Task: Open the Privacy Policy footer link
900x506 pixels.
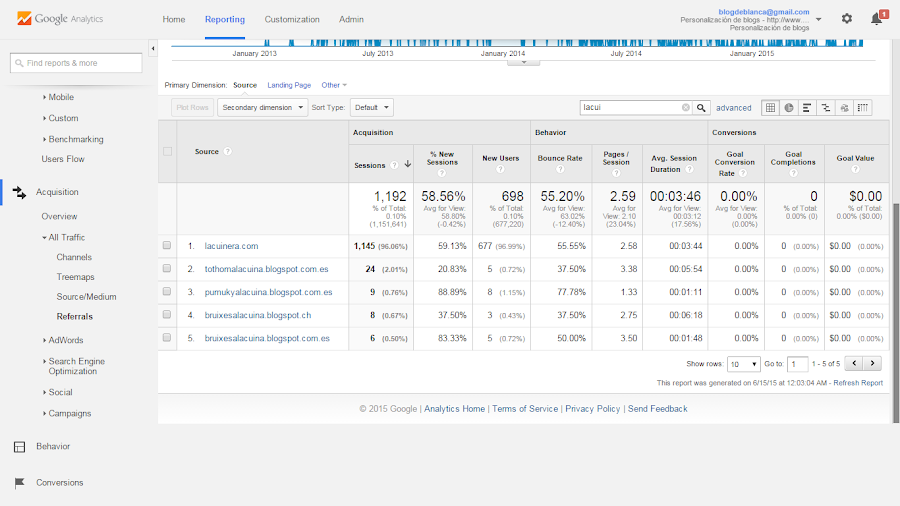Action: click(x=592, y=408)
